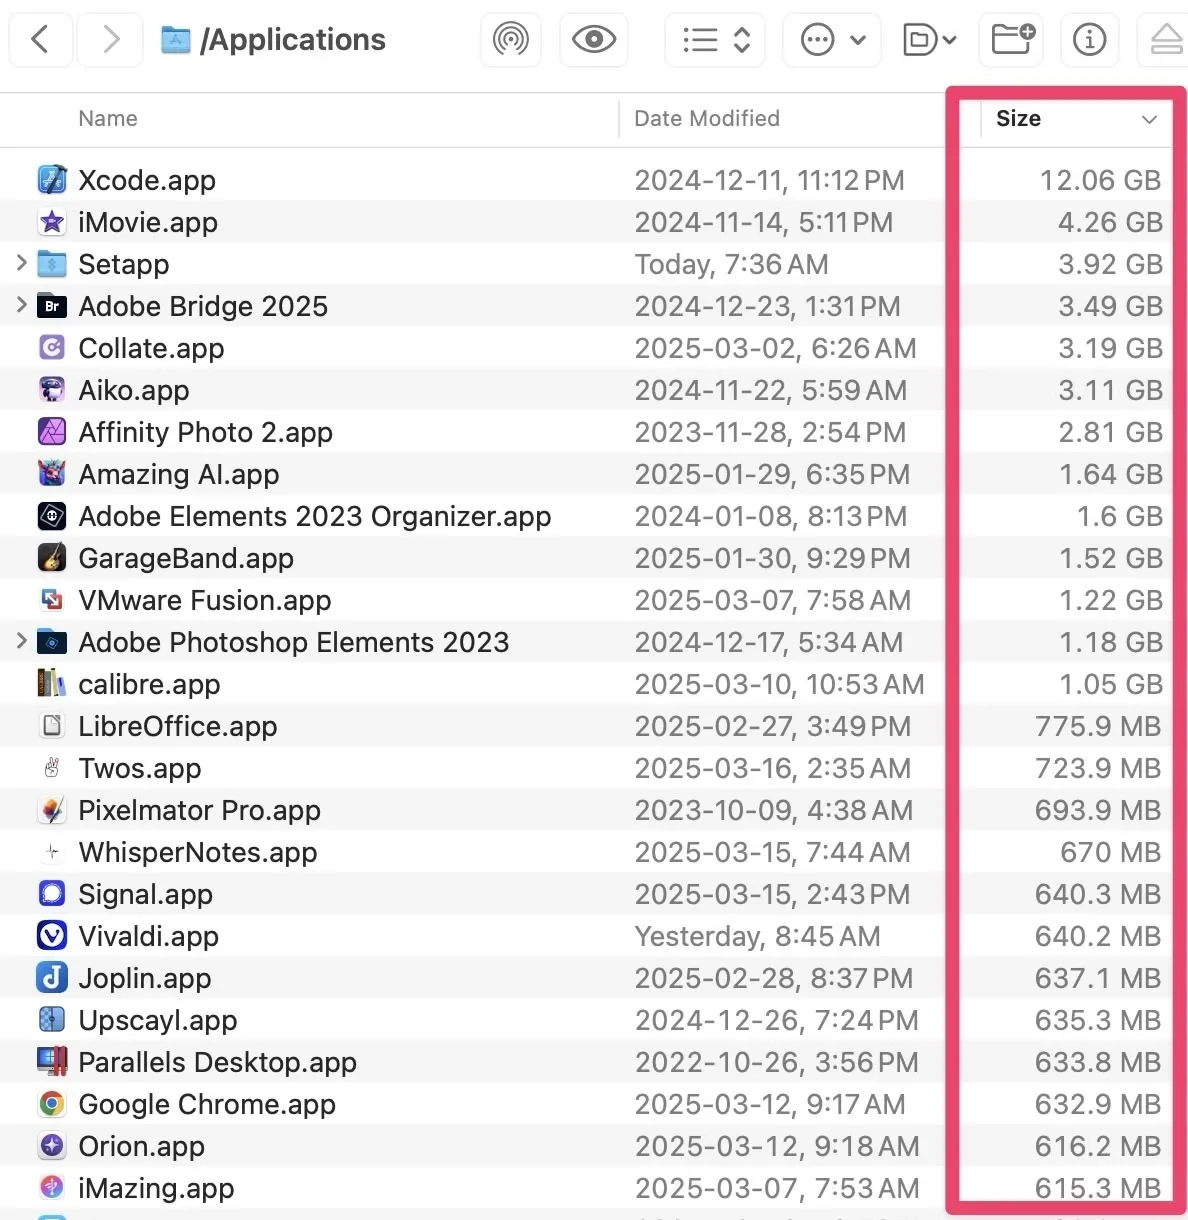Click the /Applications folder title
The width and height of the screenshot is (1188, 1220).
pyautogui.click(x=292, y=40)
